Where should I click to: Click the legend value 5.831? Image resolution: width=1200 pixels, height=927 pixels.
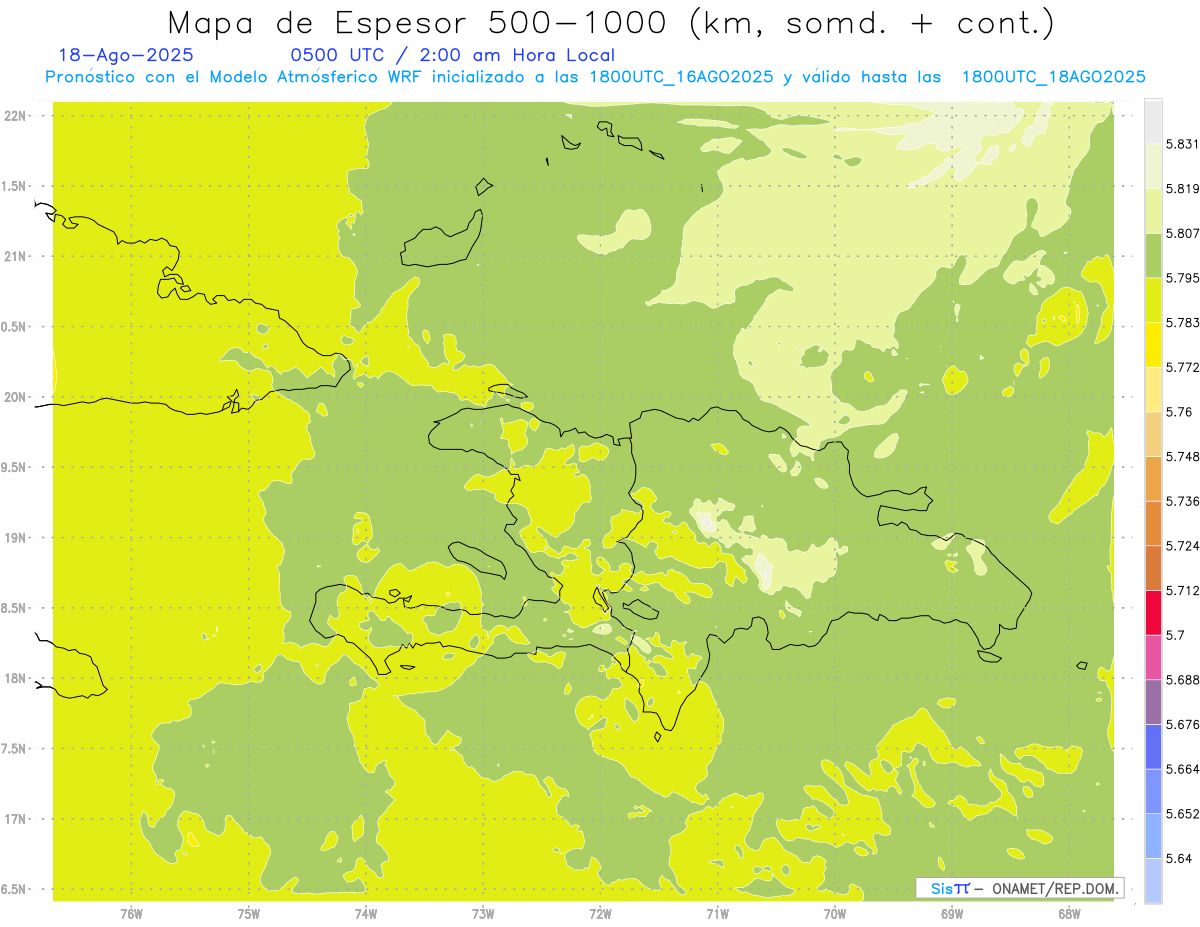click(x=1182, y=144)
